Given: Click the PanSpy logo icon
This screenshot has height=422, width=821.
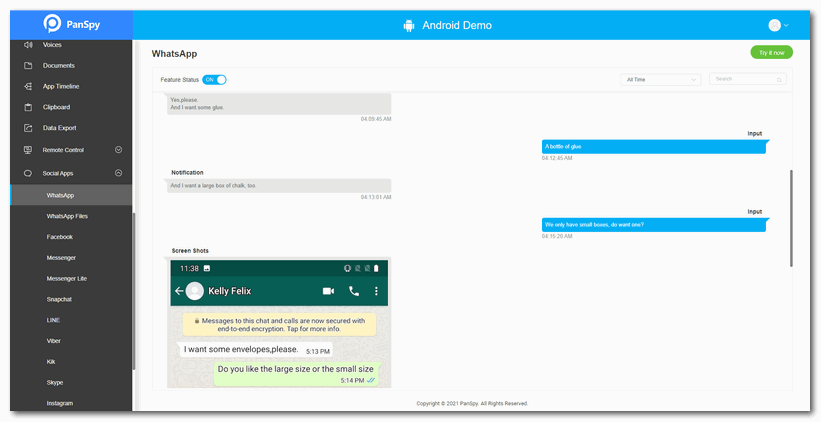Looking at the screenshot, I should point(52,24).
